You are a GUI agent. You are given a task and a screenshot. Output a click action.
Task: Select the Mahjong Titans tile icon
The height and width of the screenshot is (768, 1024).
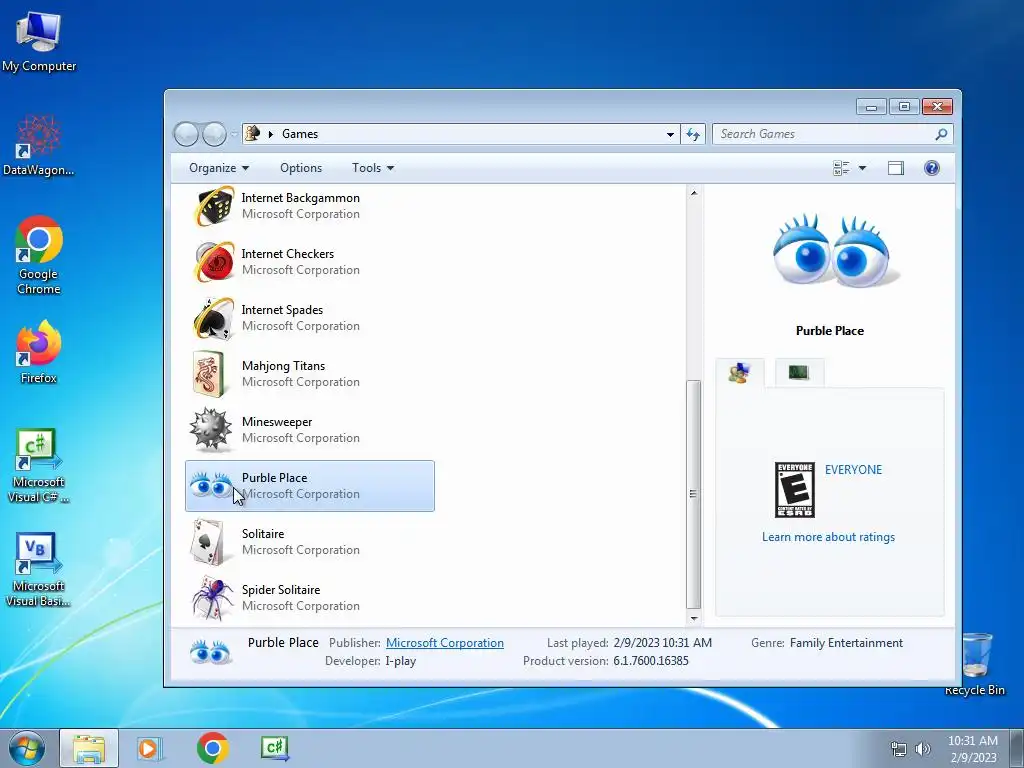point(209,374)
